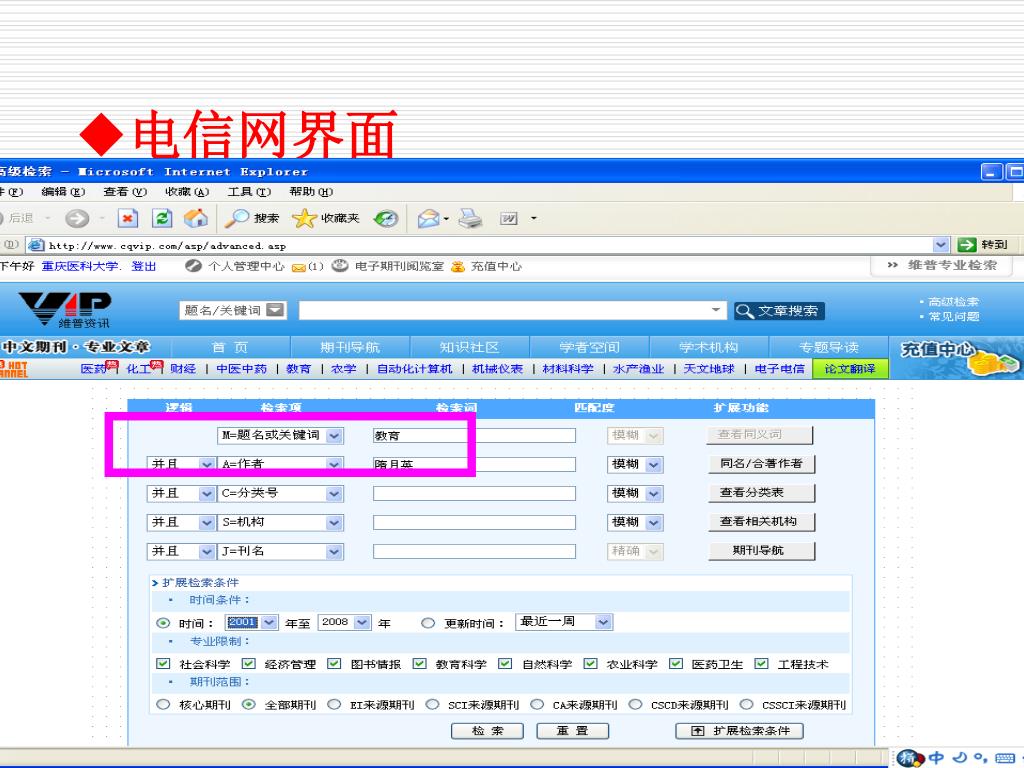This screenshot has height=768, width=1024.
Task: Open the 查看(V) menu
Action: (x=125, y=192)
